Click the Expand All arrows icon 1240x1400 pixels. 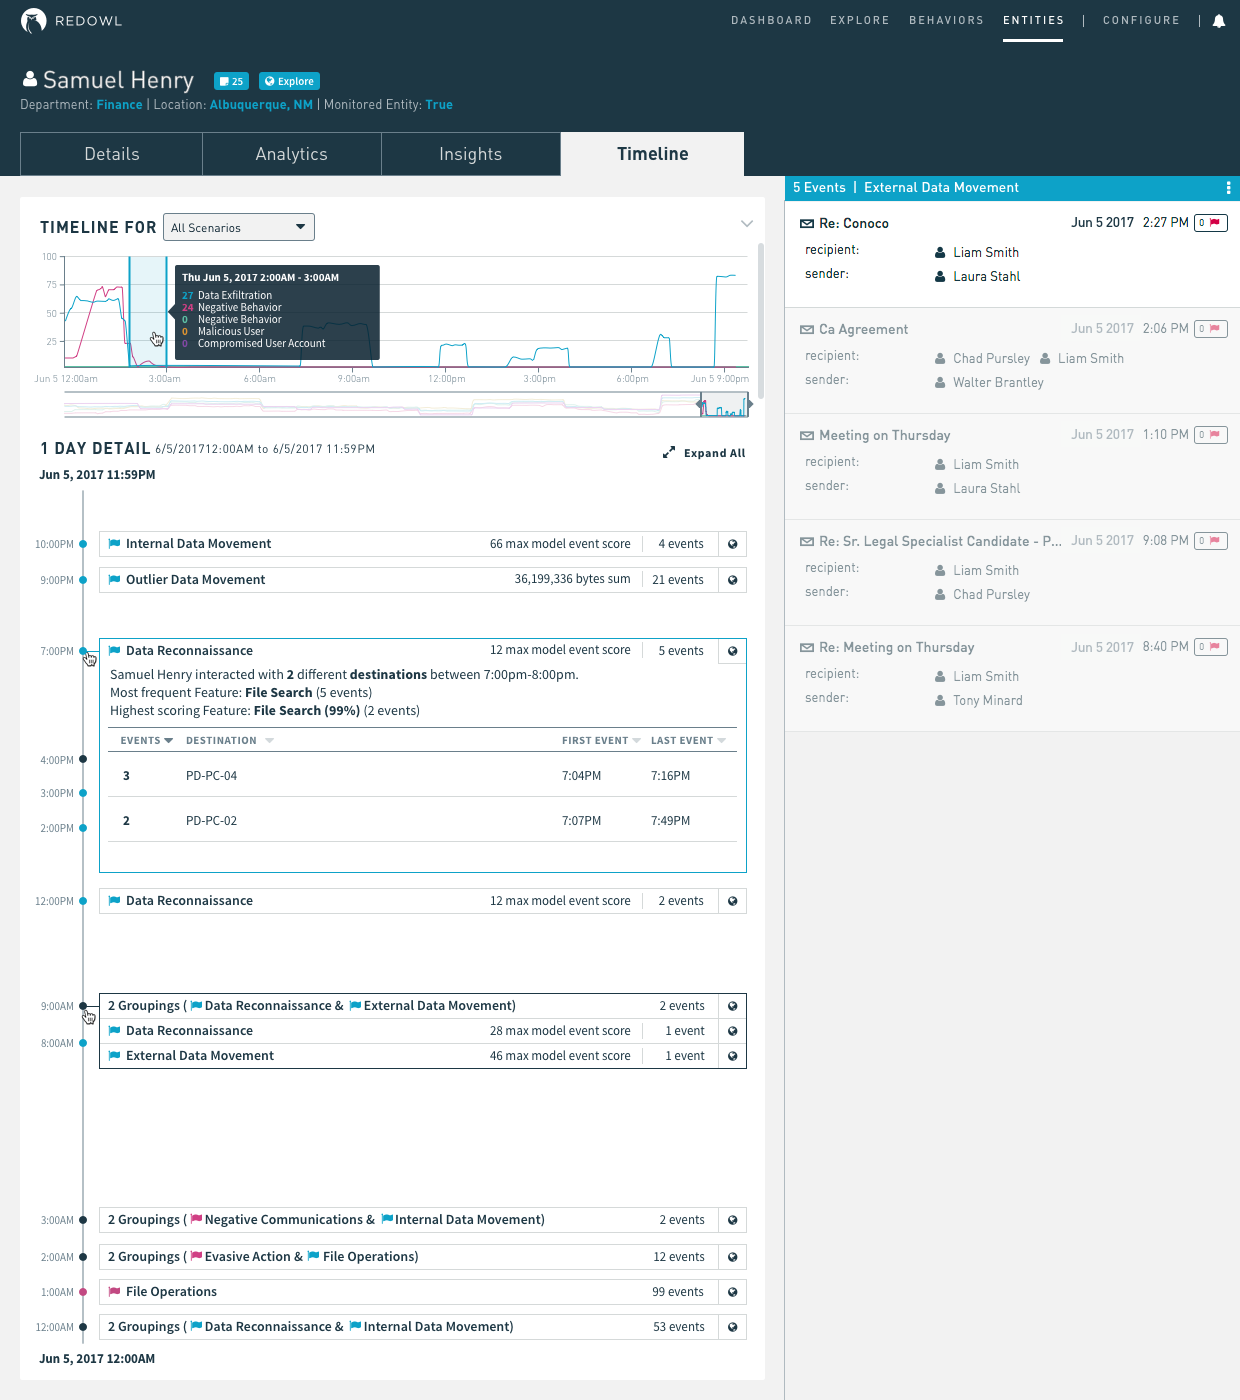pos(669,453)
